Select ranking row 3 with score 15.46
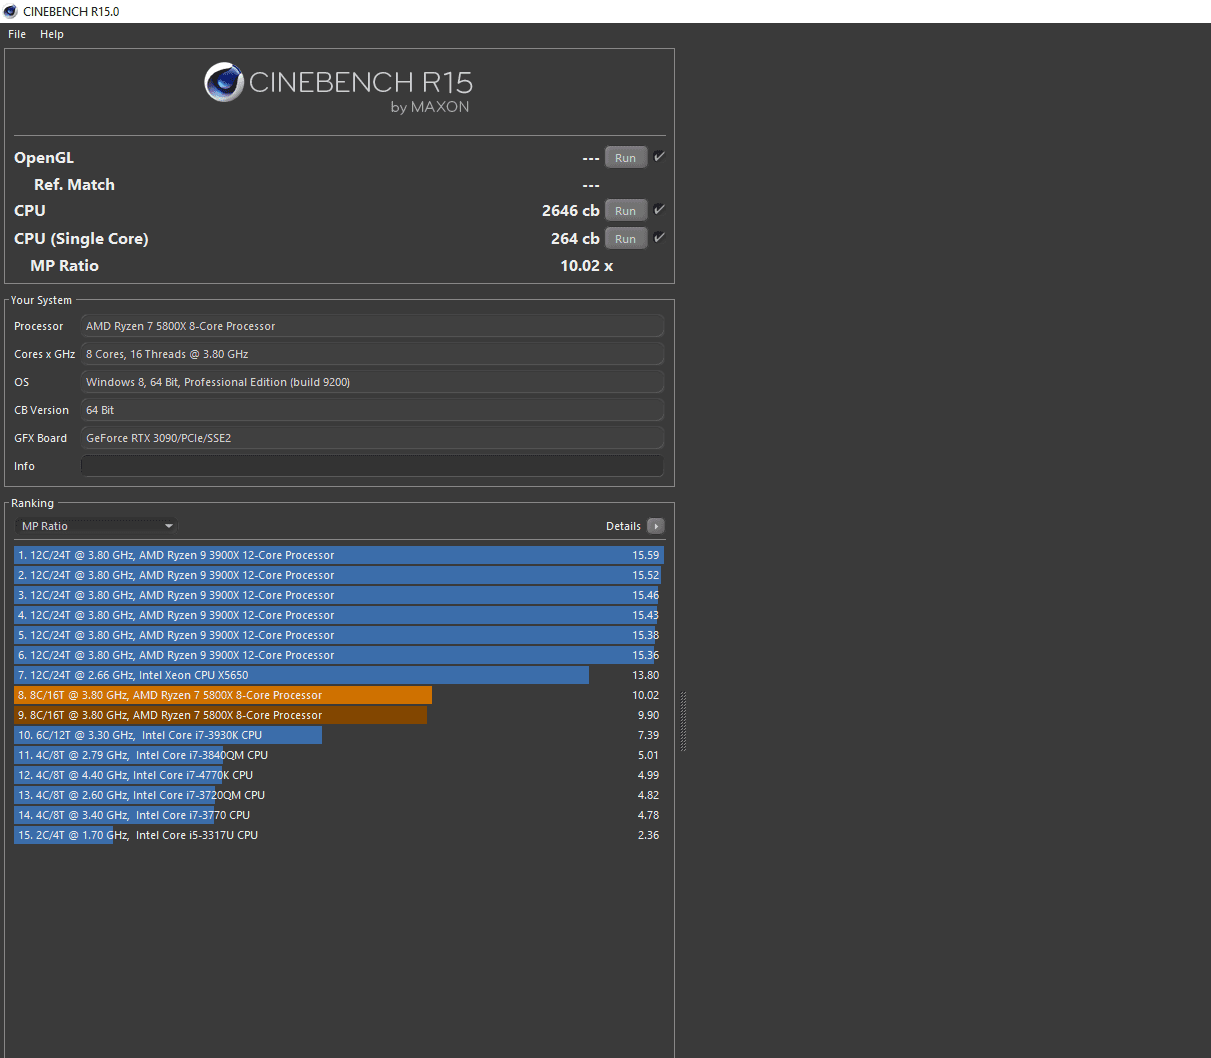The width and height of the screenshot is (1211, 1058). 339,595
